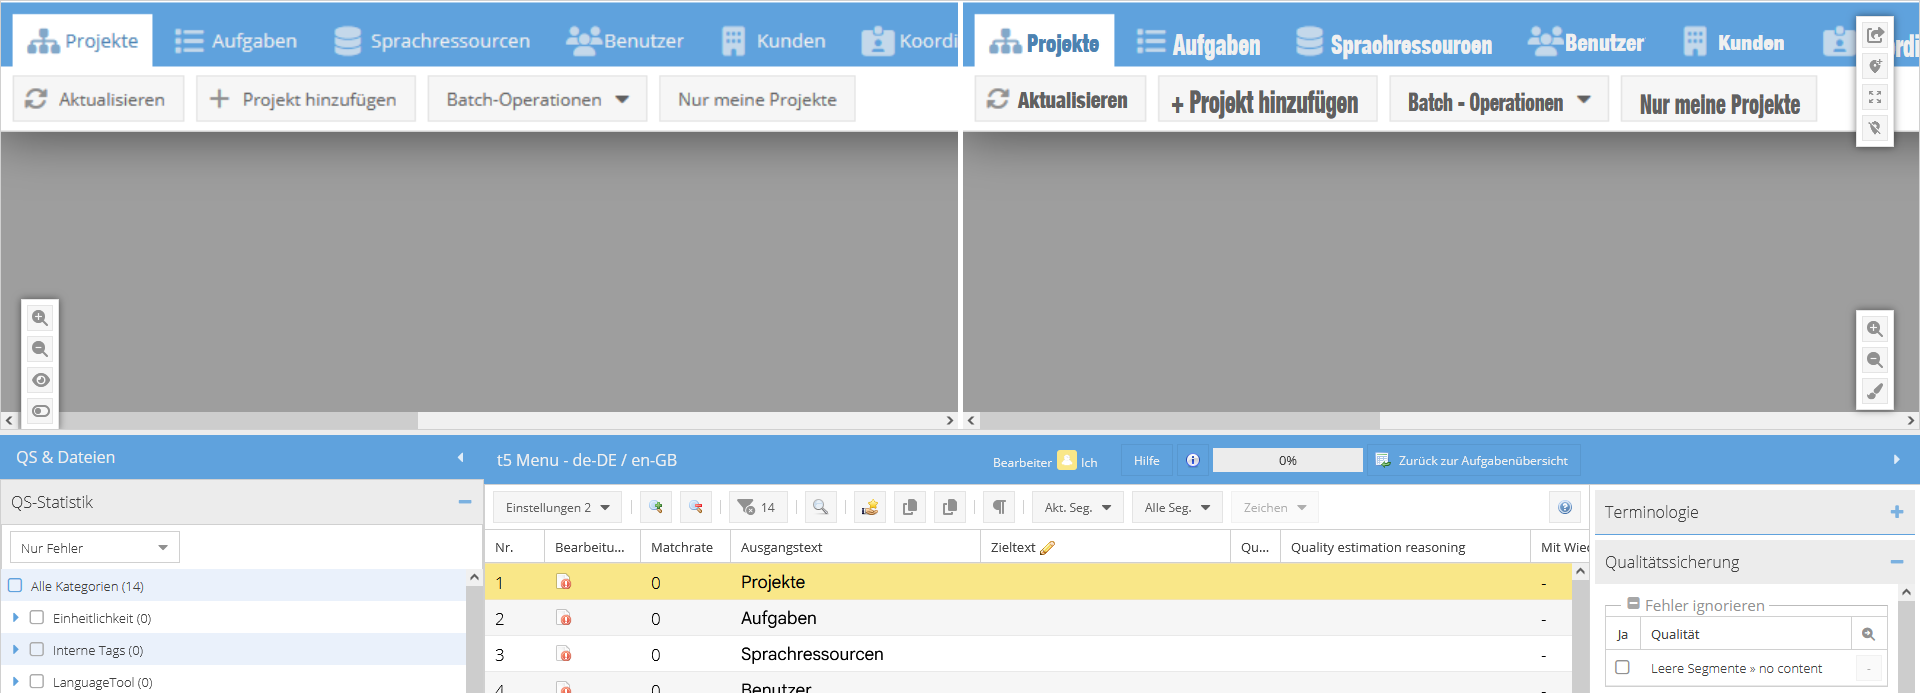The height and width of the screenshot is (693, 1920).
Task: Select the Aufgaben tab in left preview
Action: click(236, 41)
